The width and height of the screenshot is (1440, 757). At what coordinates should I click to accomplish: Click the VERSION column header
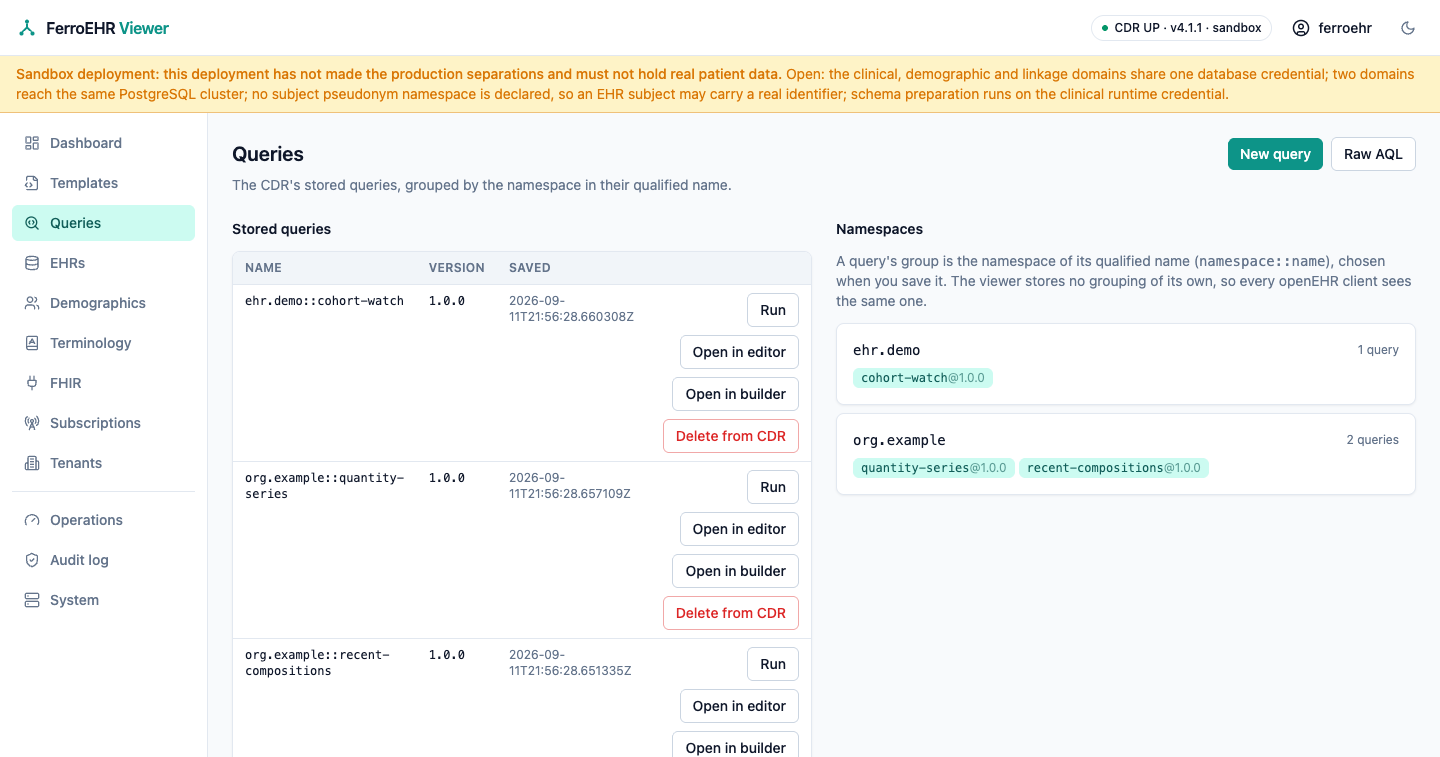point(457,268)
